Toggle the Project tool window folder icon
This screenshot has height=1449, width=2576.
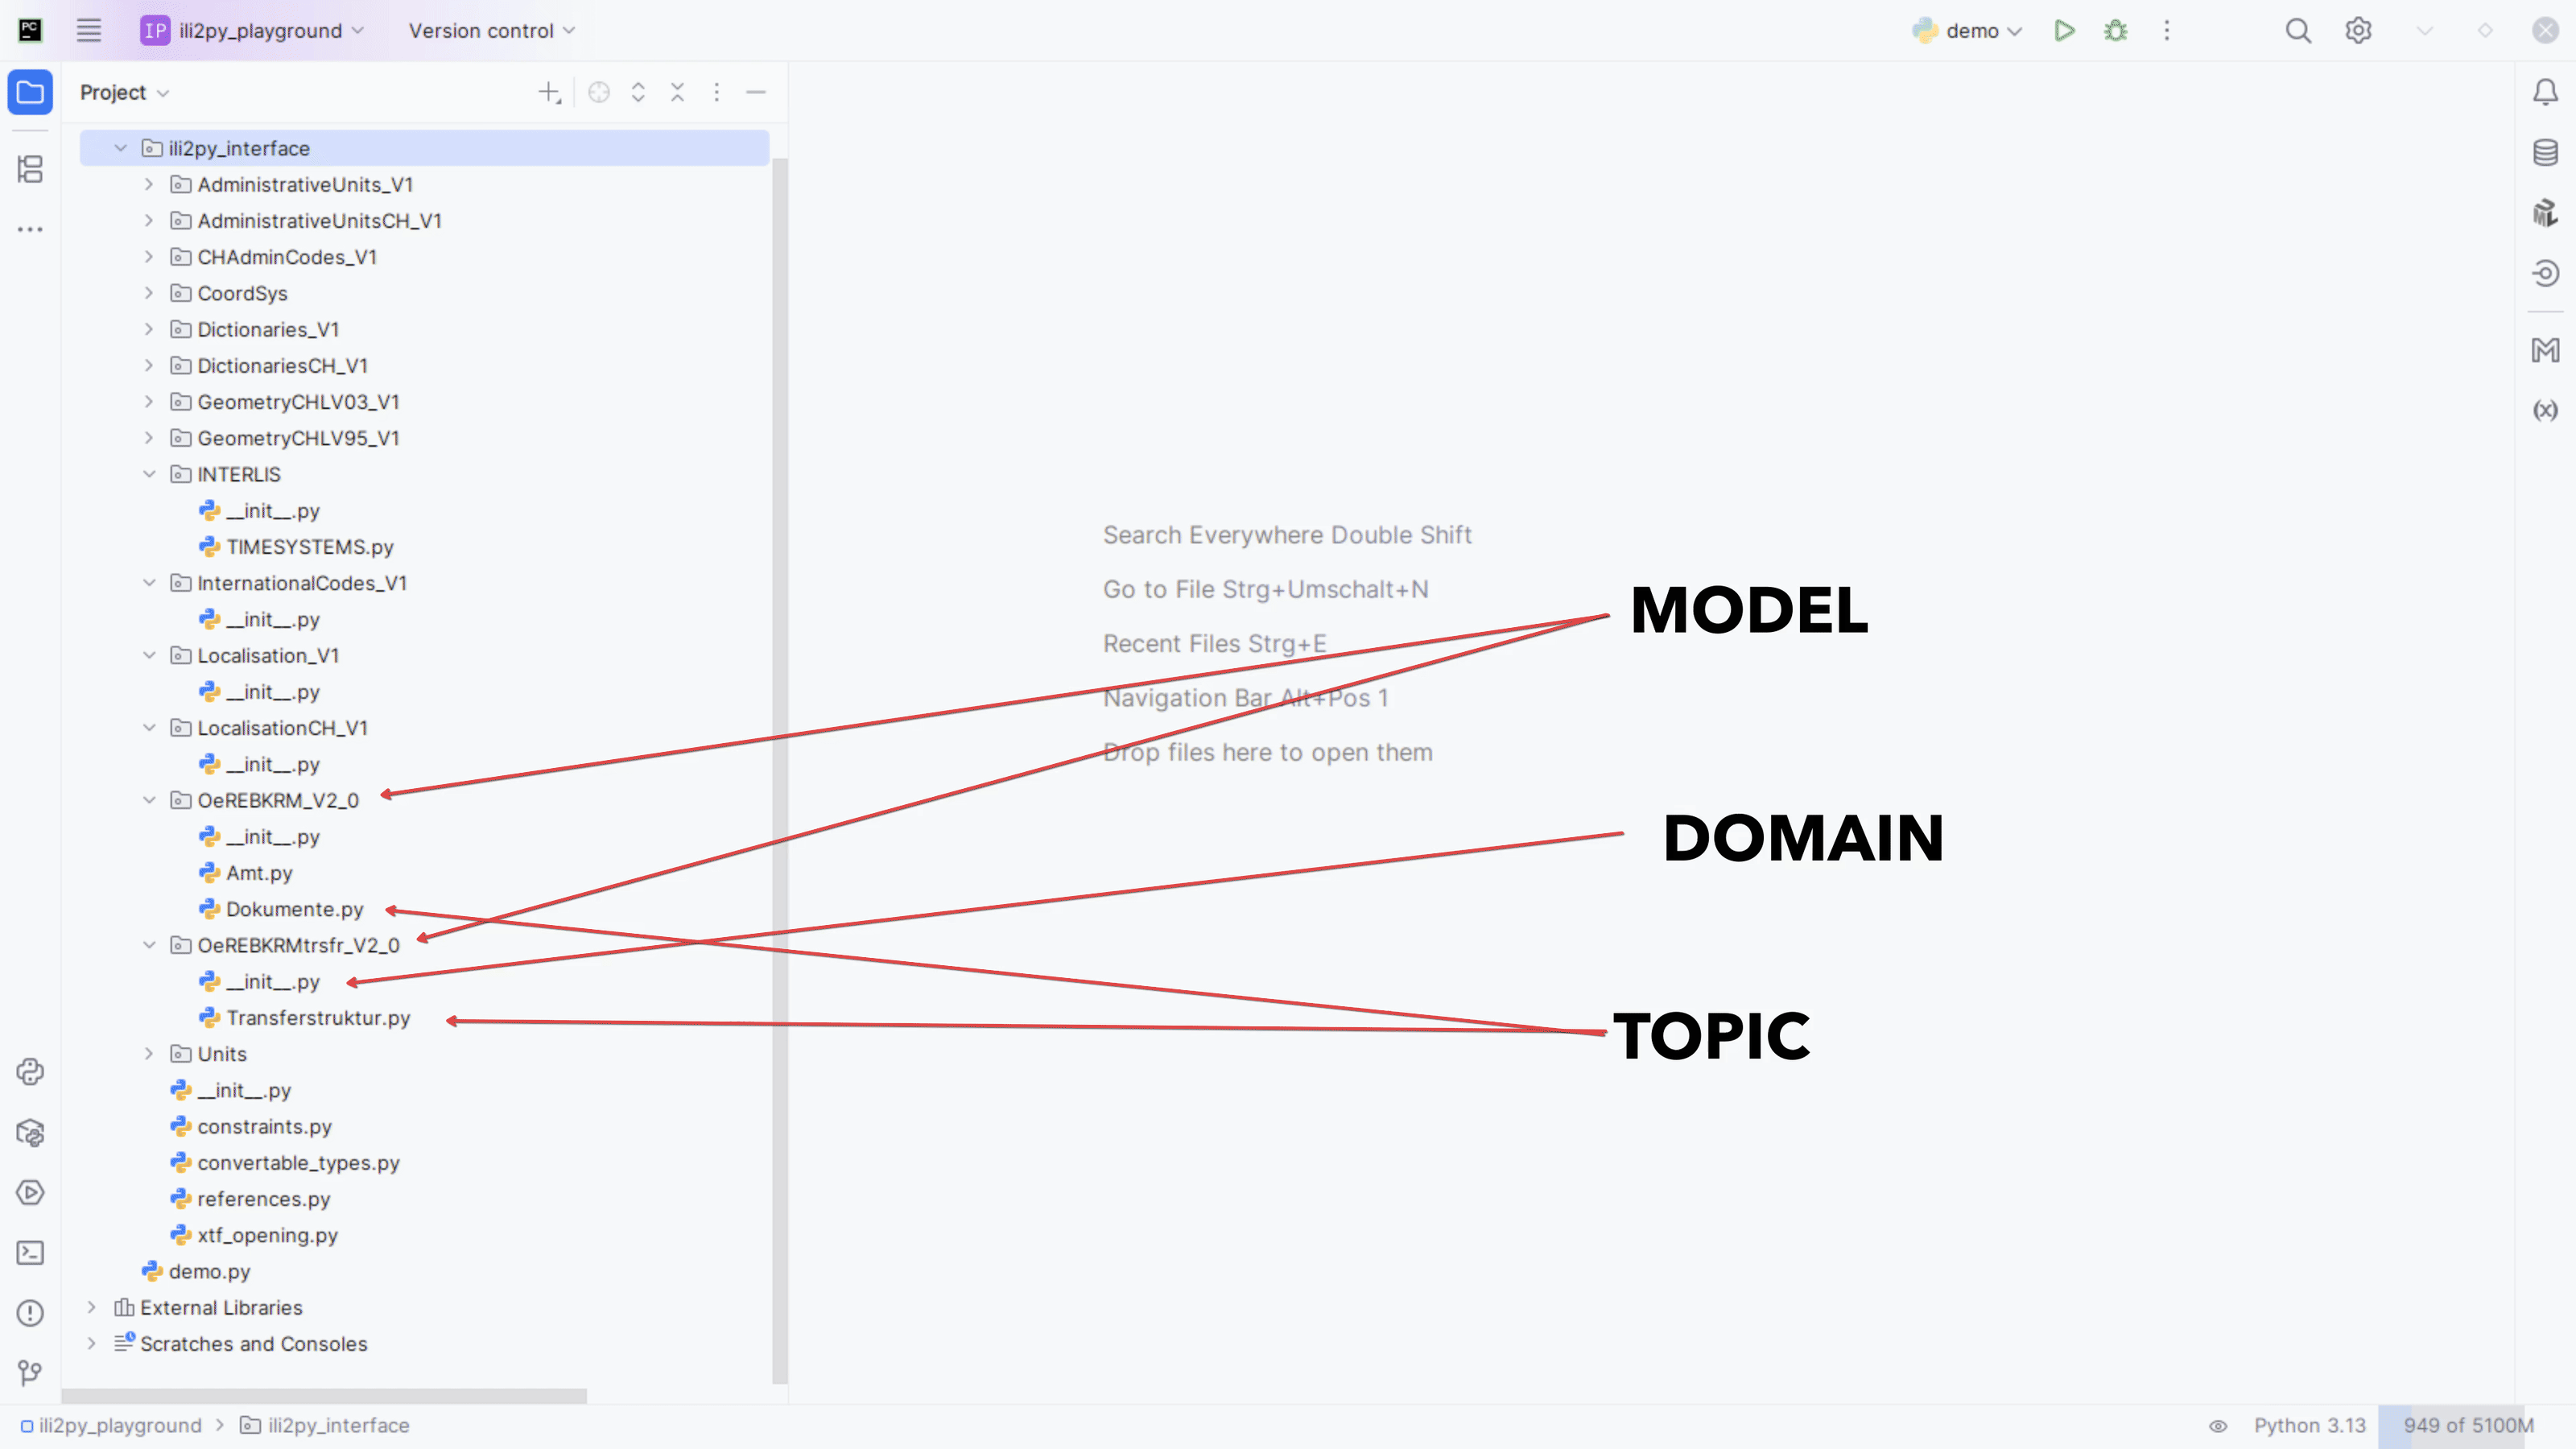pyautogui.click(x=30, y=93)
